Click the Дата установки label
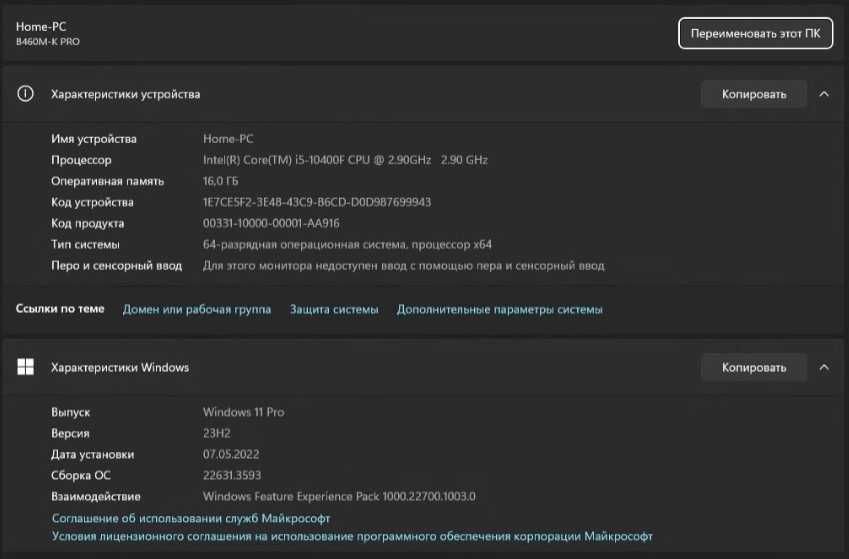 (x=93, y=454)
